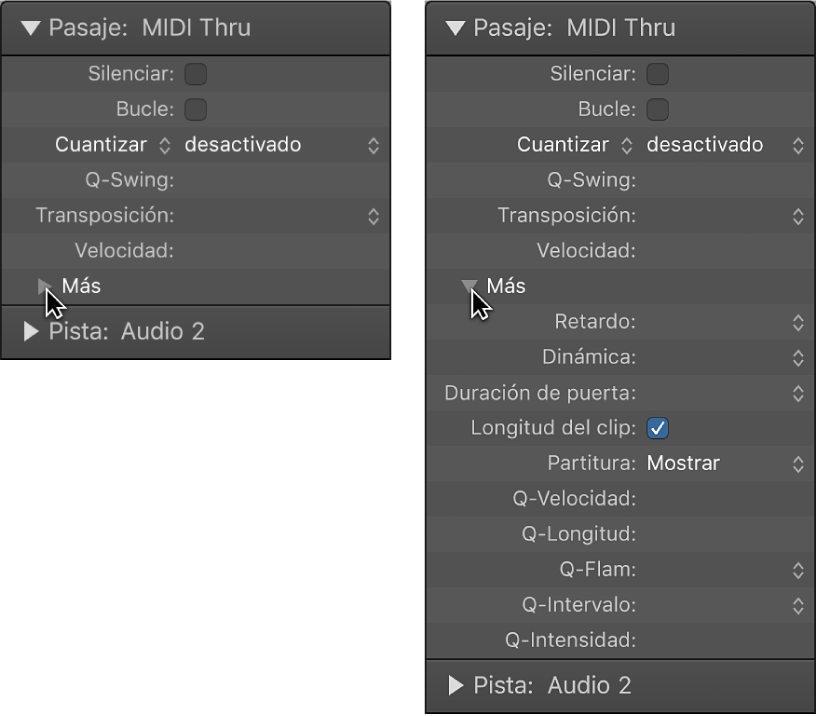This screenshot has height=716, width=817.
Task: Open the Q-Intervalo pop-up menu
Action: coord(798,605)
